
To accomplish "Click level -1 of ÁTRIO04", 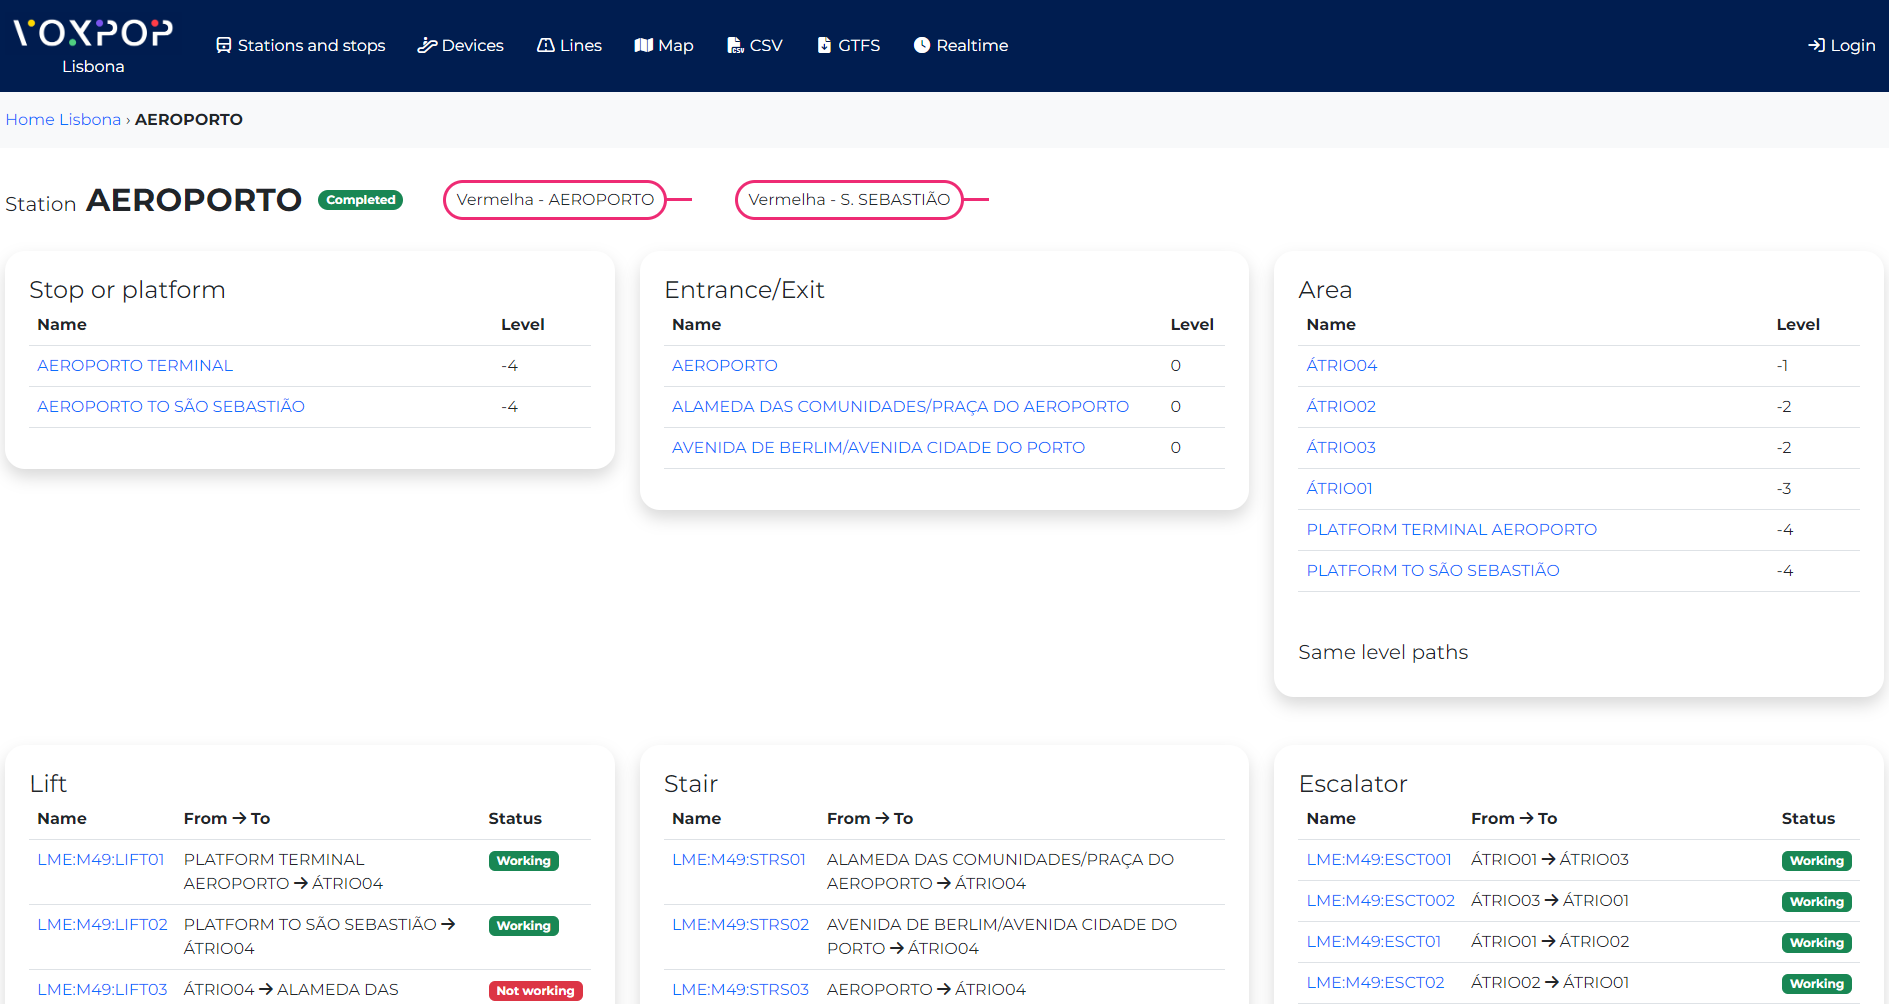I will point(1782,365).
